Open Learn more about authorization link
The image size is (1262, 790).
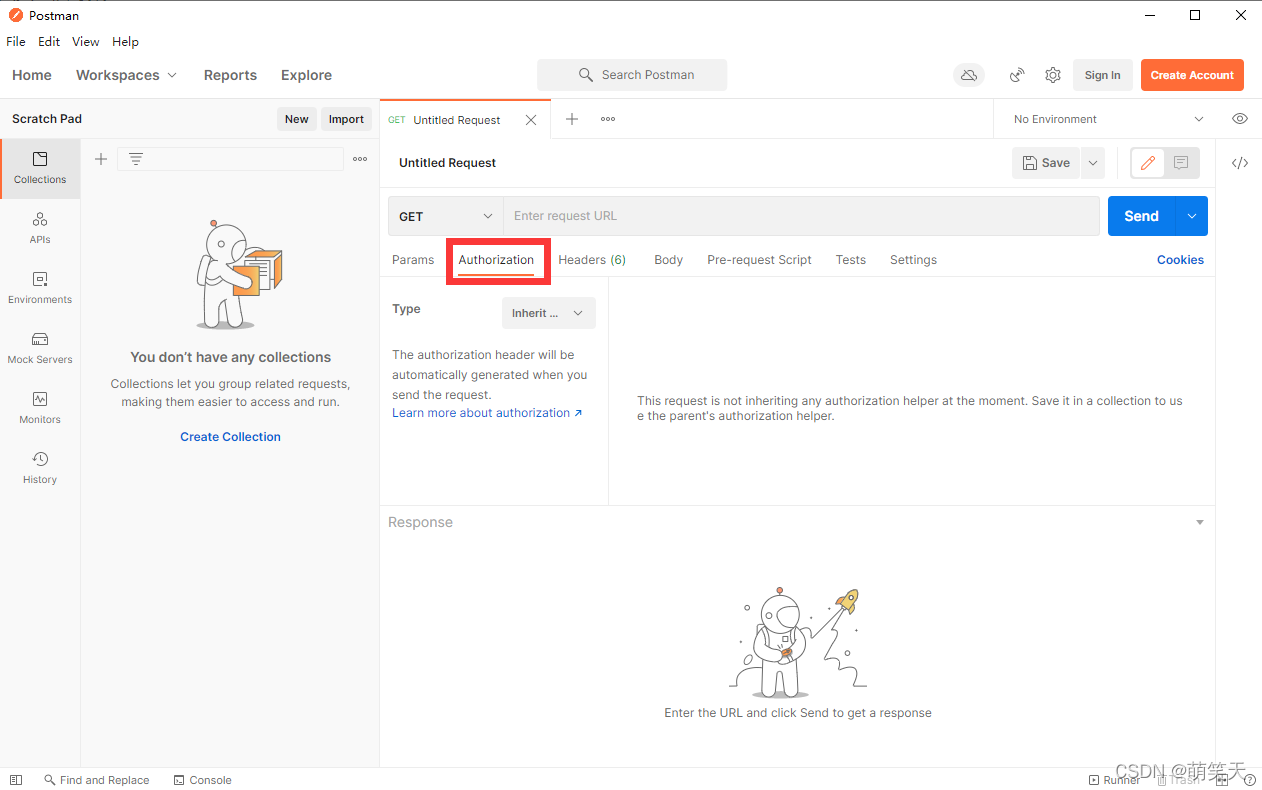(x=487, y=413)
